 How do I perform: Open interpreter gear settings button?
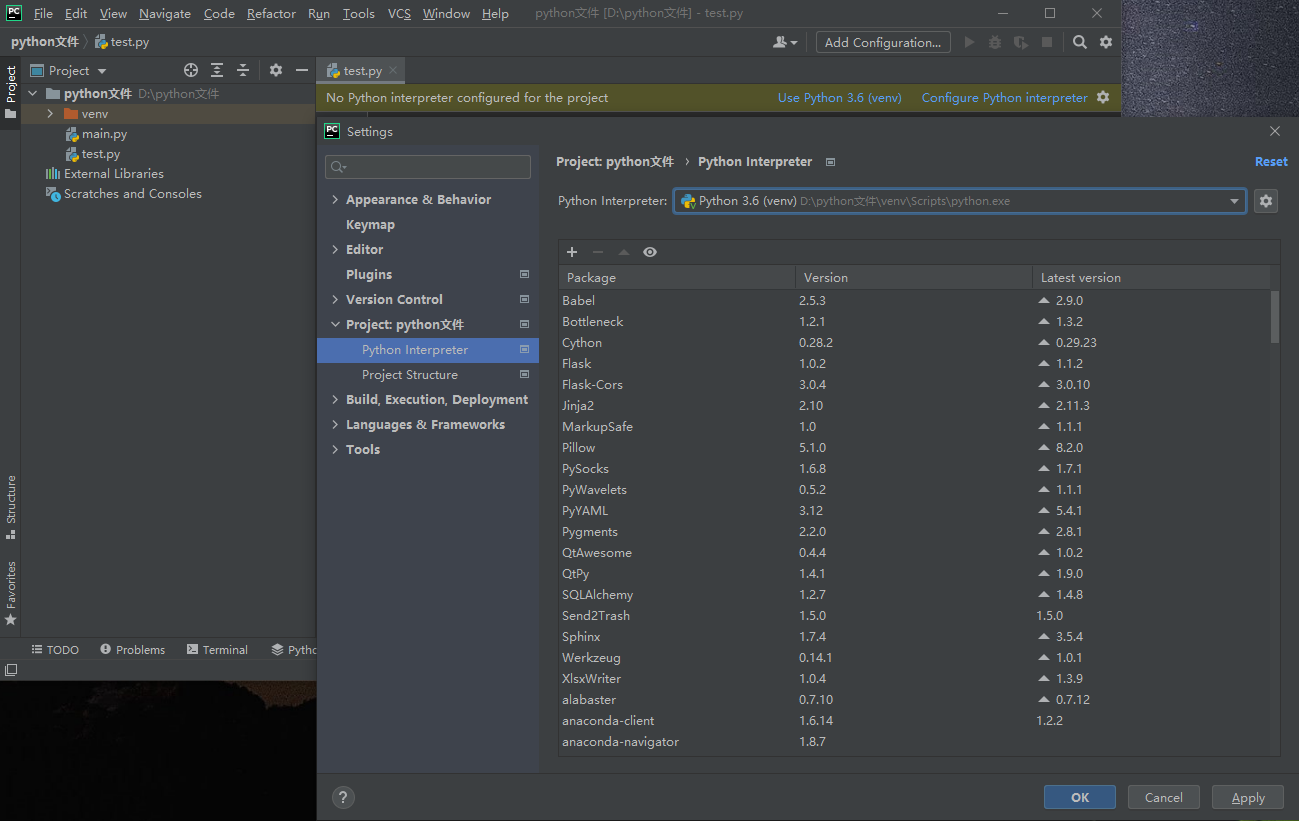click(1266, 201)
